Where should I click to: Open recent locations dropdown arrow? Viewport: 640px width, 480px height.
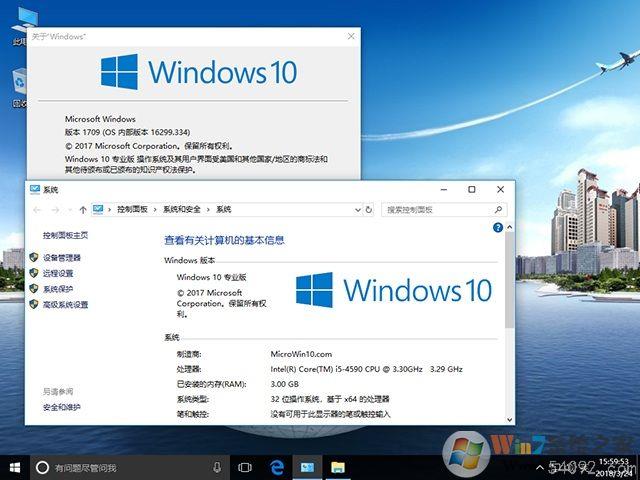tap(70, 210)
